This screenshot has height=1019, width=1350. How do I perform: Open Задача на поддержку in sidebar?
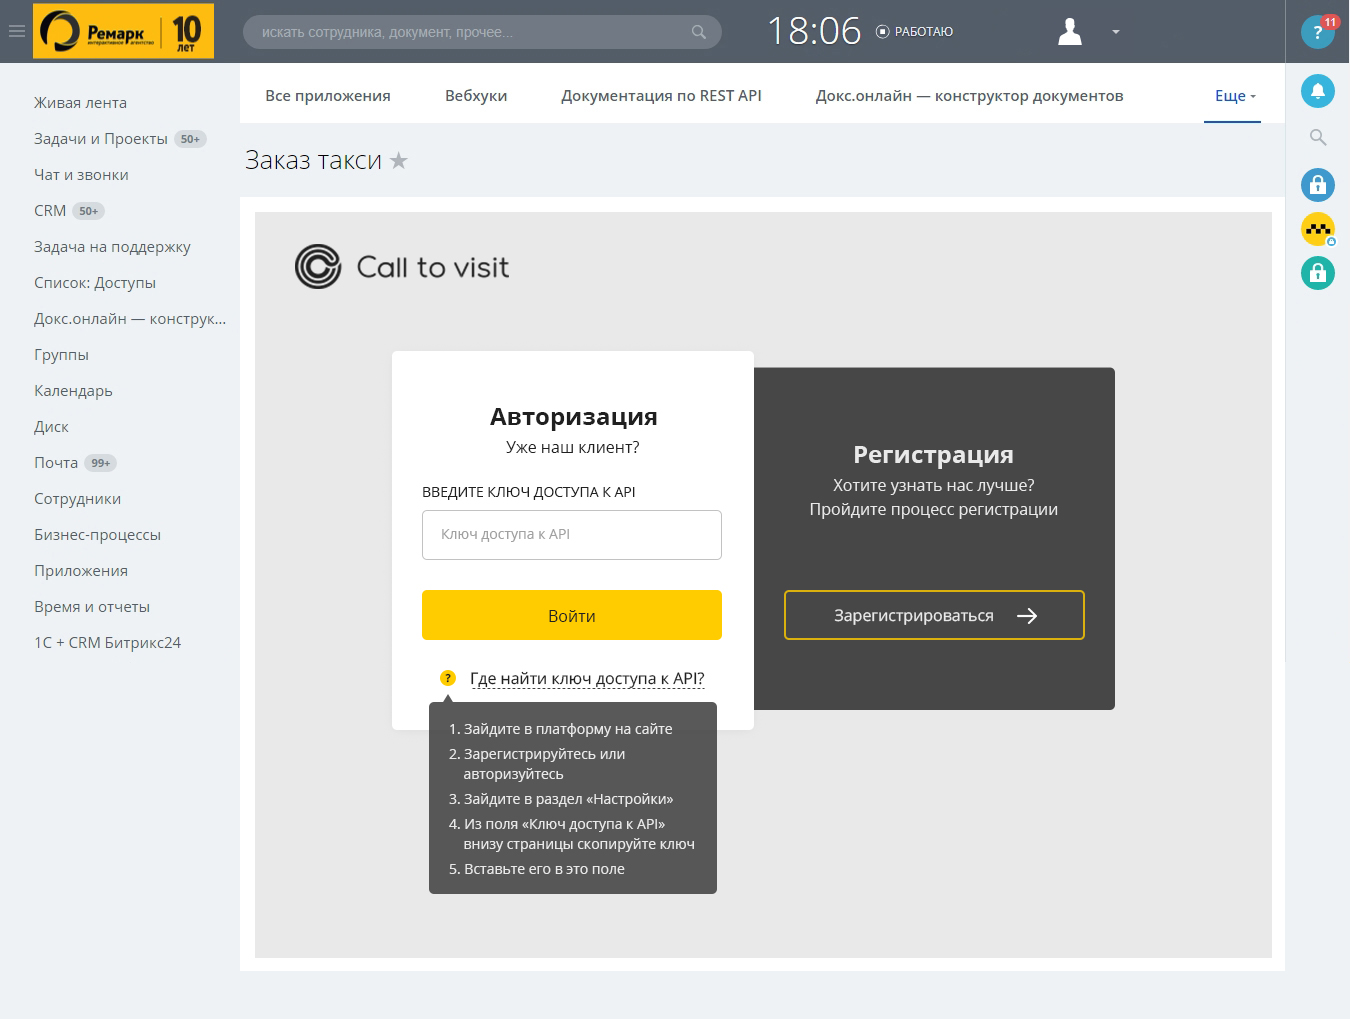point(112,247)
